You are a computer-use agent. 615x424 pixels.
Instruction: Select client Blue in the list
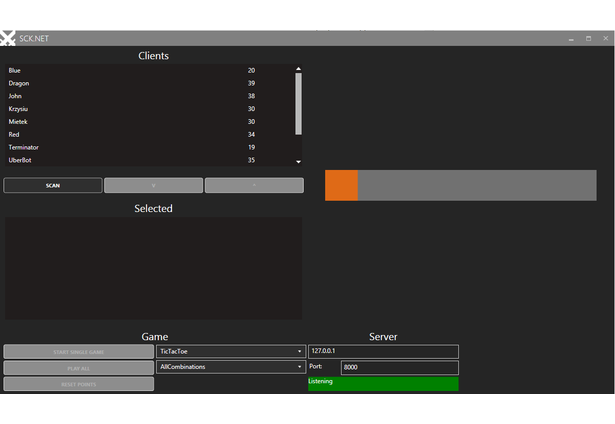pyautogui.click(x=149, y=71)
